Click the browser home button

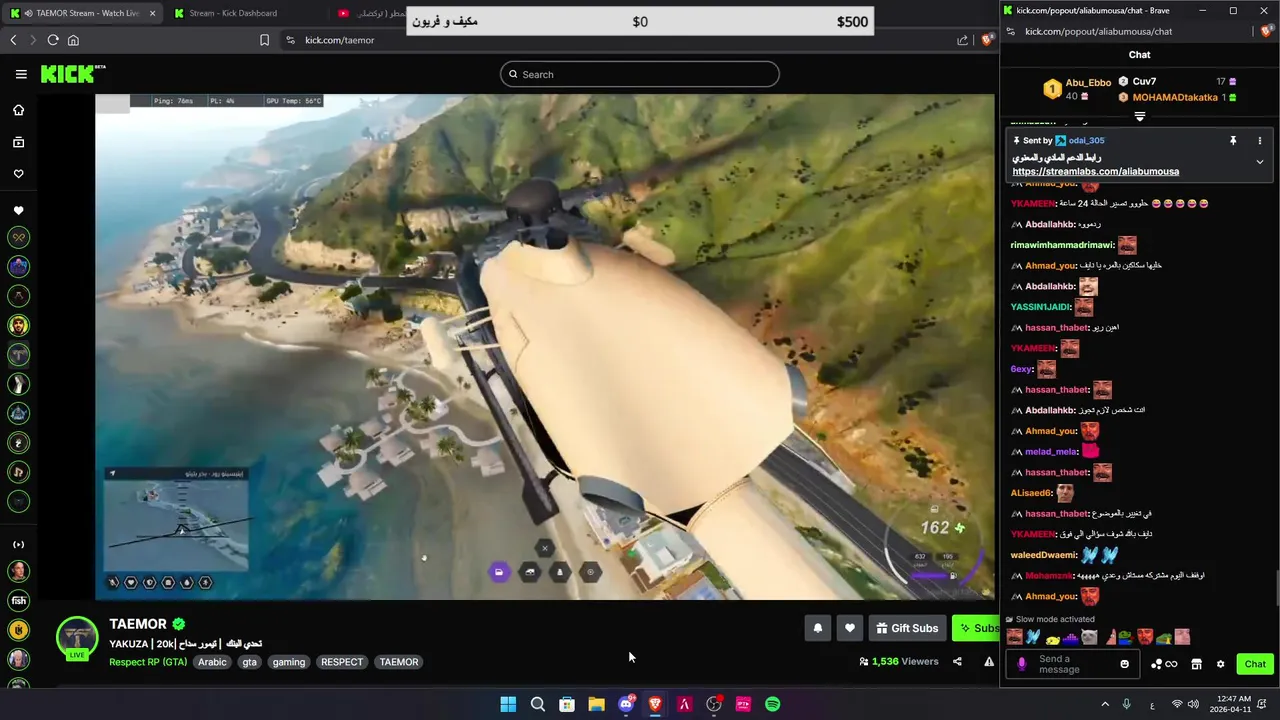73,40
